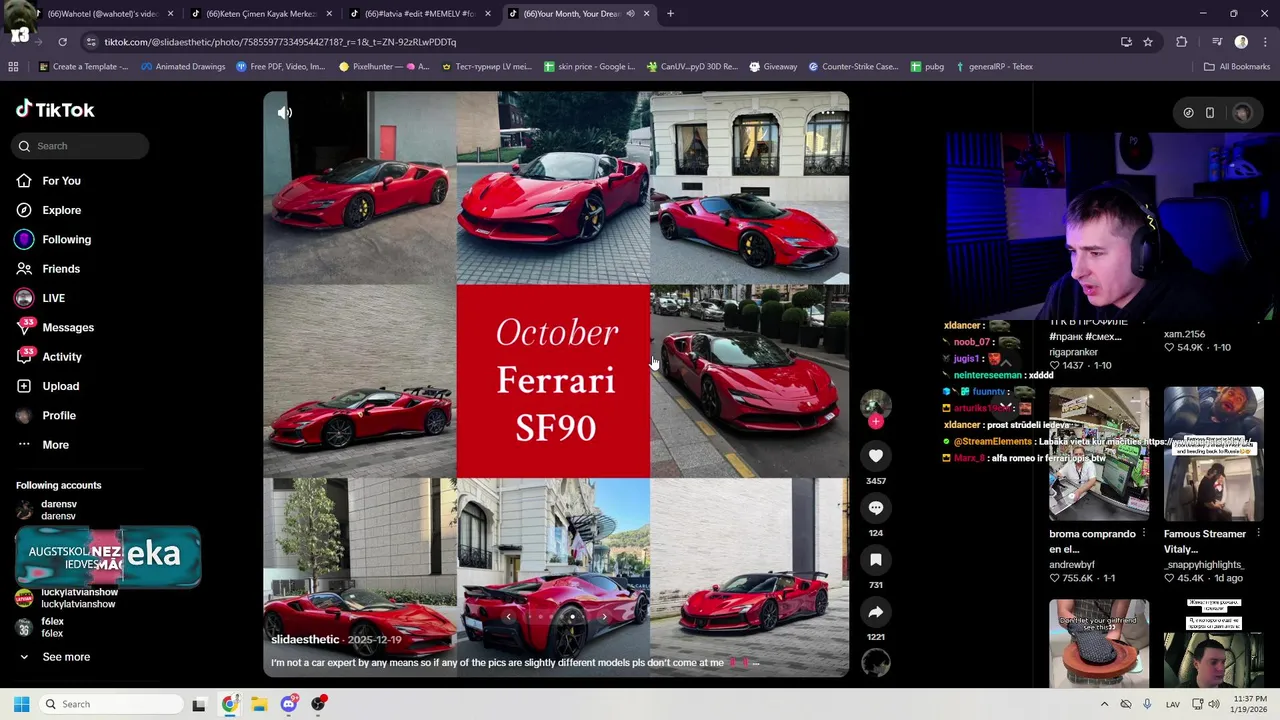Open the spinning sound disc below share
The width and height of the screenshot is (1280, 720).
pos(875,663)
